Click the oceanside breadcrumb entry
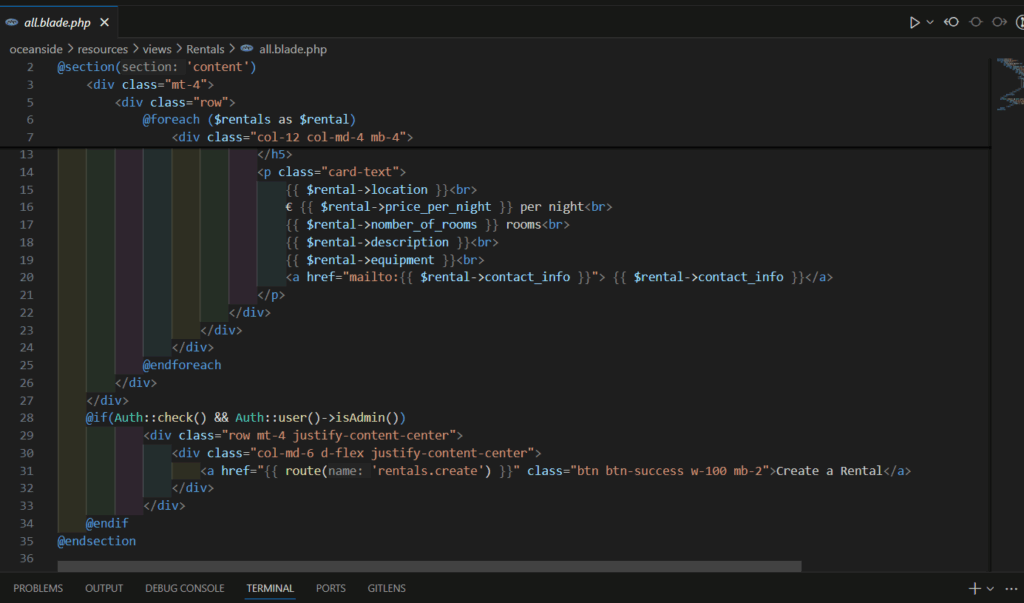The image size is (1024, 603). point(36,48)
